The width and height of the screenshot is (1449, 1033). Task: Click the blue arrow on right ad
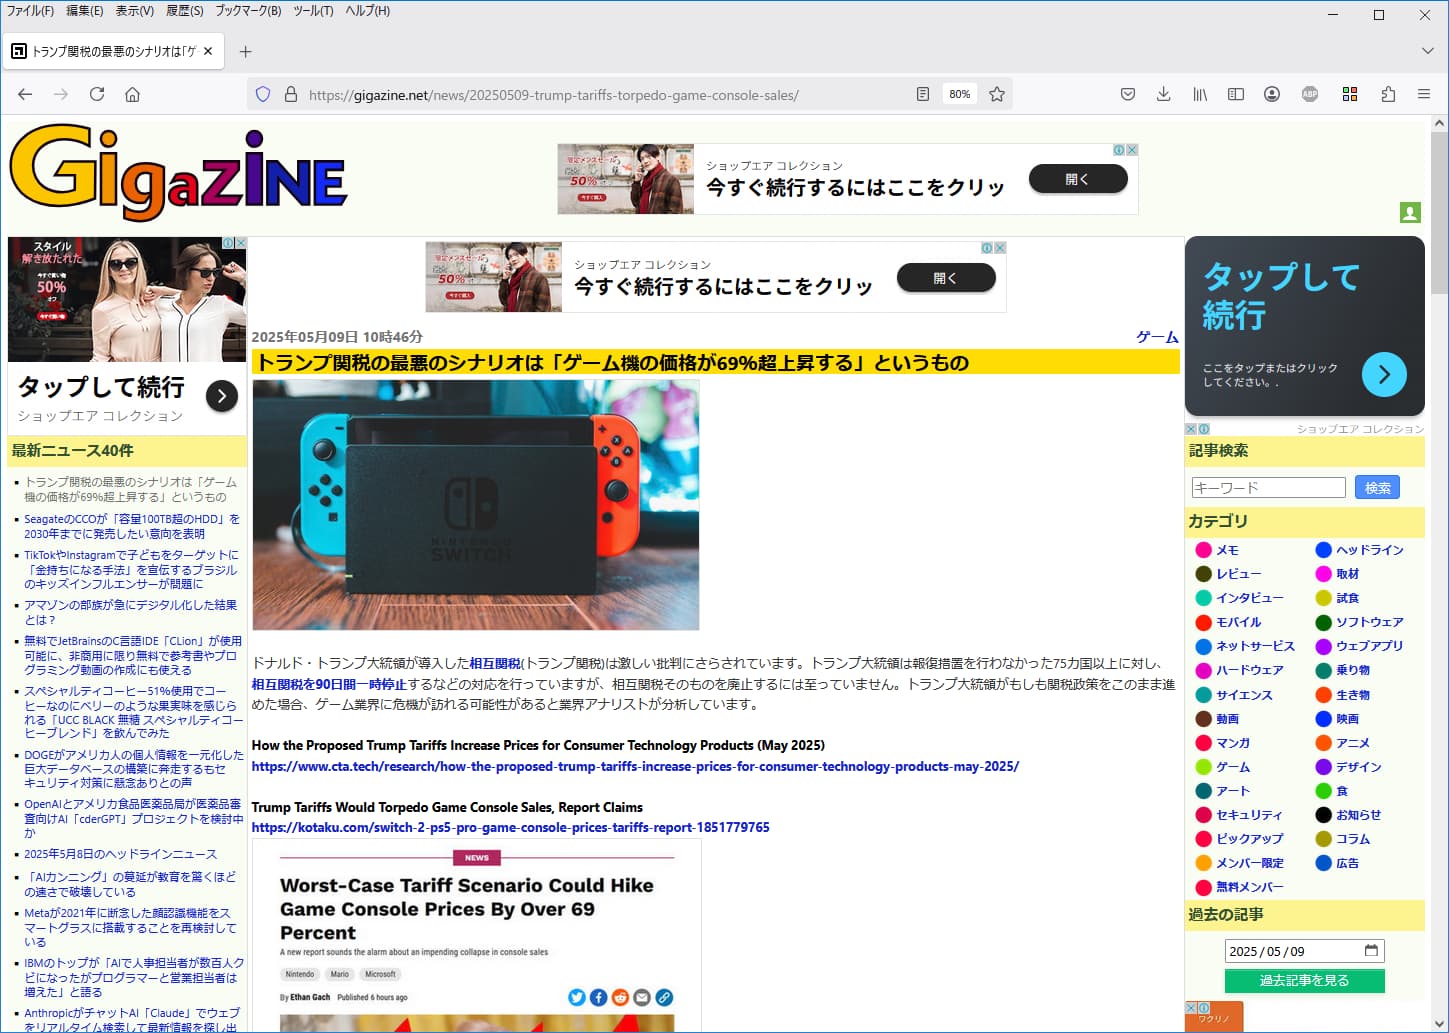click(x=1384, y=374)
